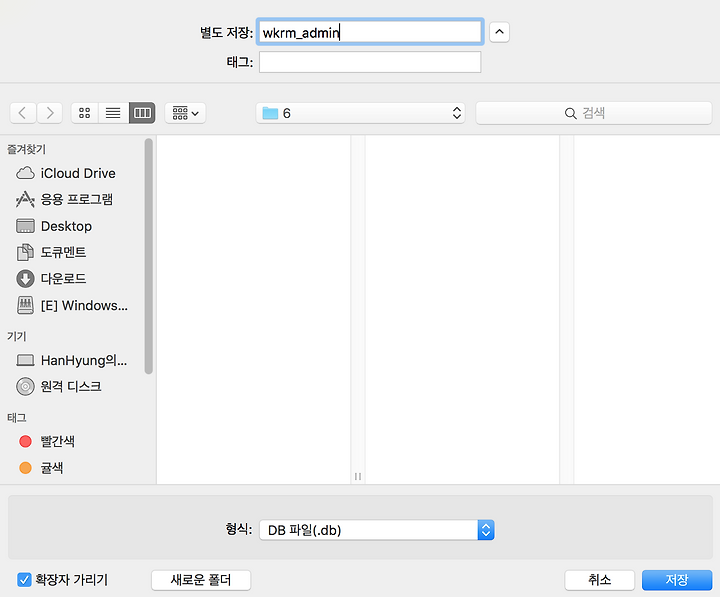Switch to column view
Image resolution: width=720 pixels, height=597 pixels.
(142, 113)
